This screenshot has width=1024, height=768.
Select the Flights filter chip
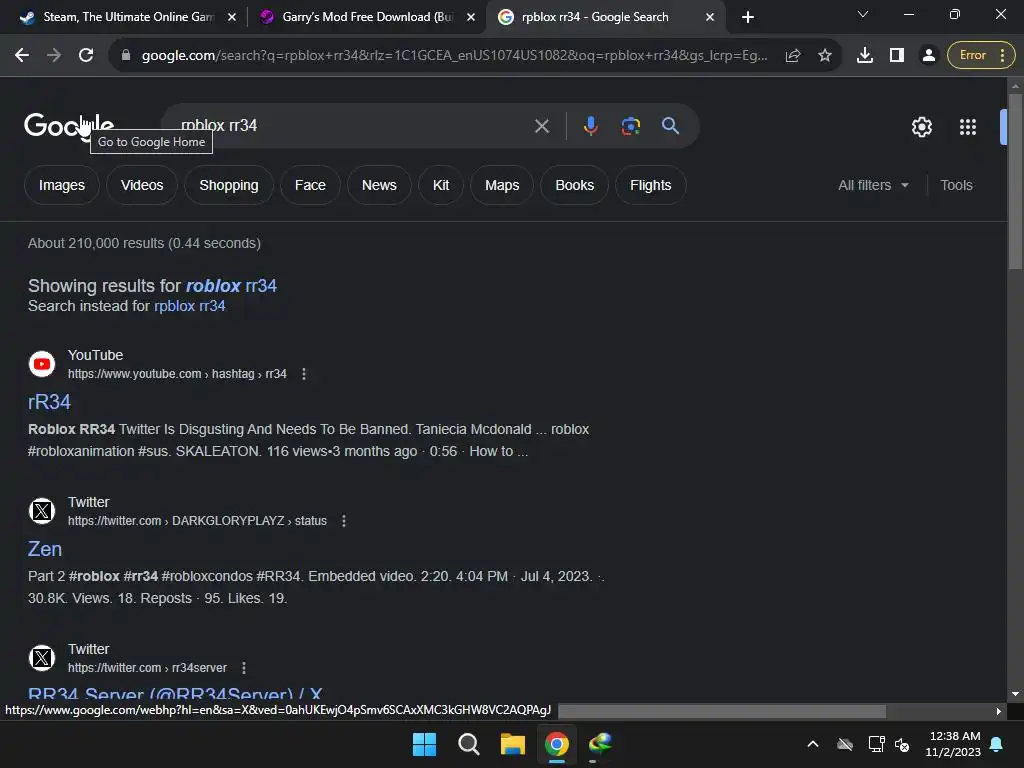tap(650, 185)
